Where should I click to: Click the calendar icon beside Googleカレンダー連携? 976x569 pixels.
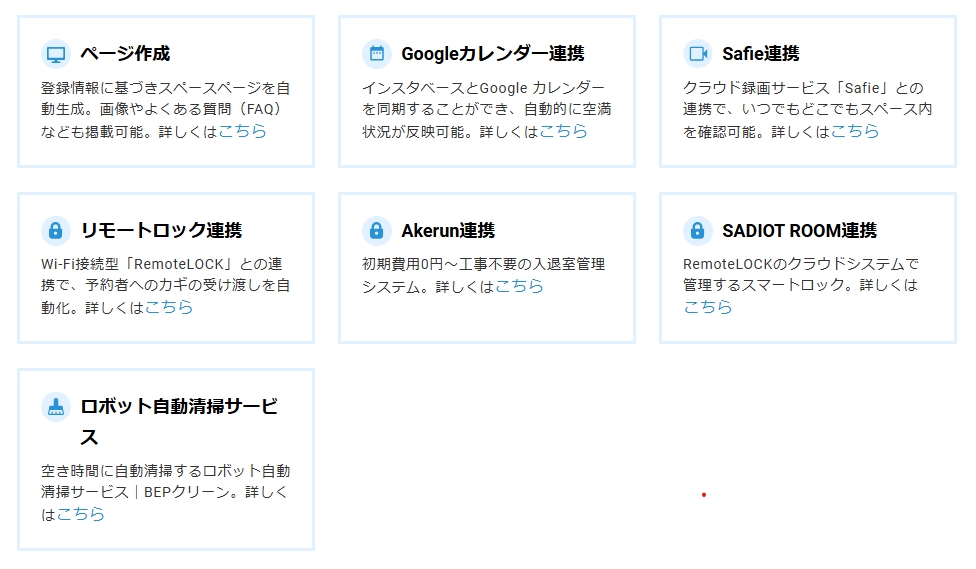tap(377, 54)
